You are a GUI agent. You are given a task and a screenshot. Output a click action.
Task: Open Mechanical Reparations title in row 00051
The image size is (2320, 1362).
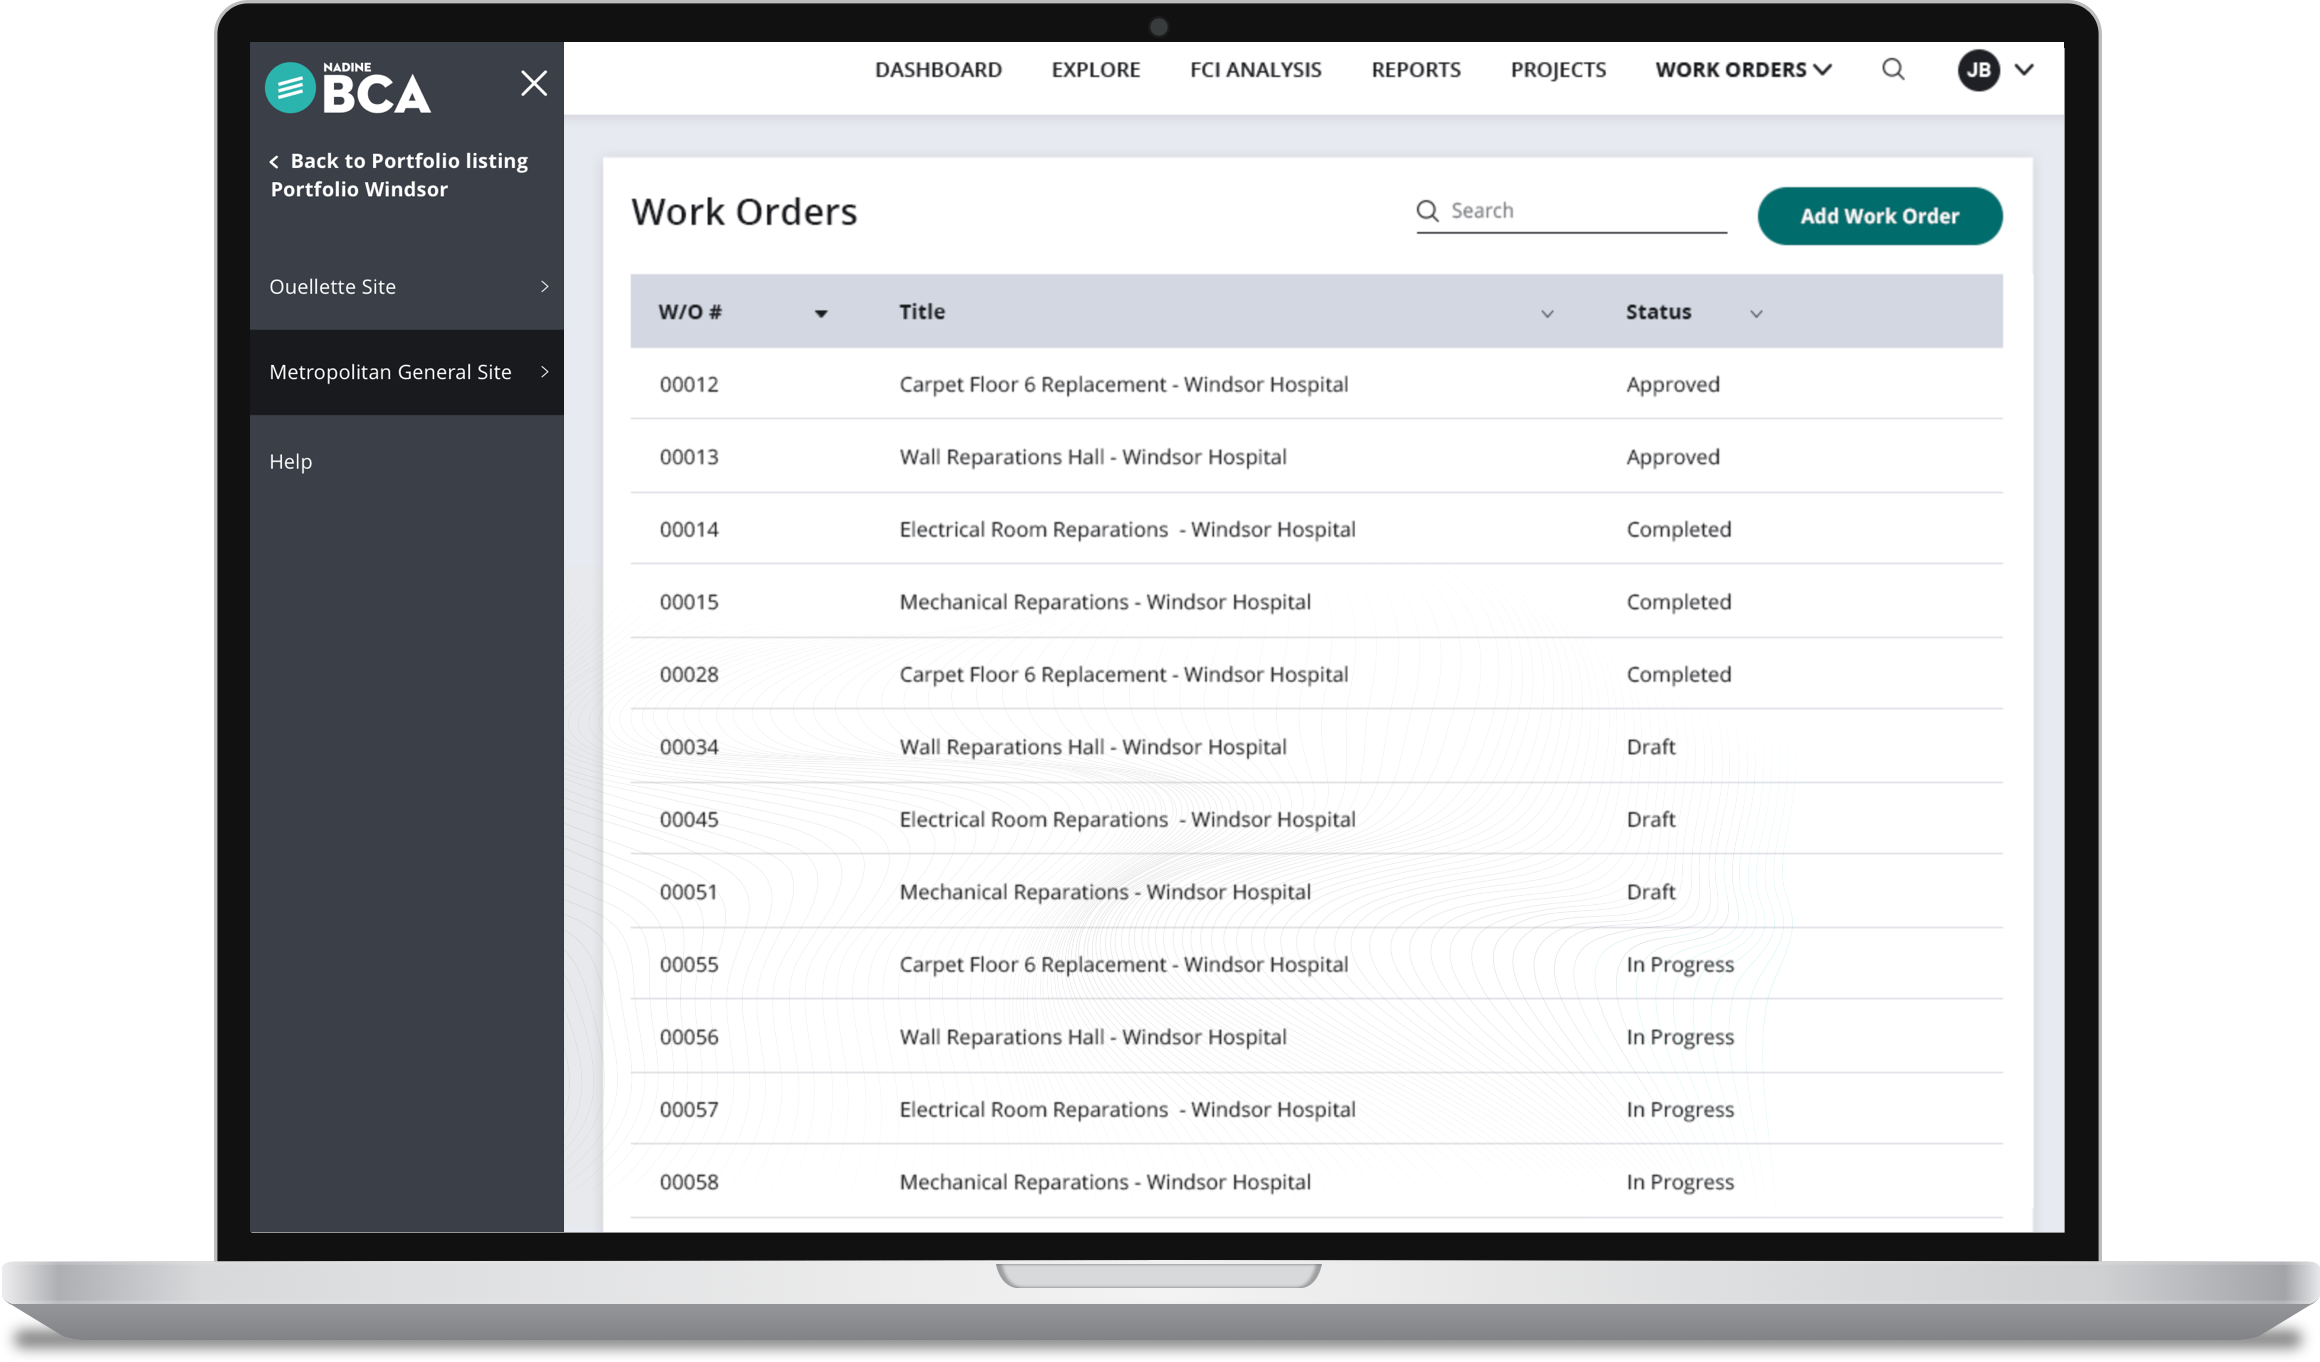click(1104, 892)
